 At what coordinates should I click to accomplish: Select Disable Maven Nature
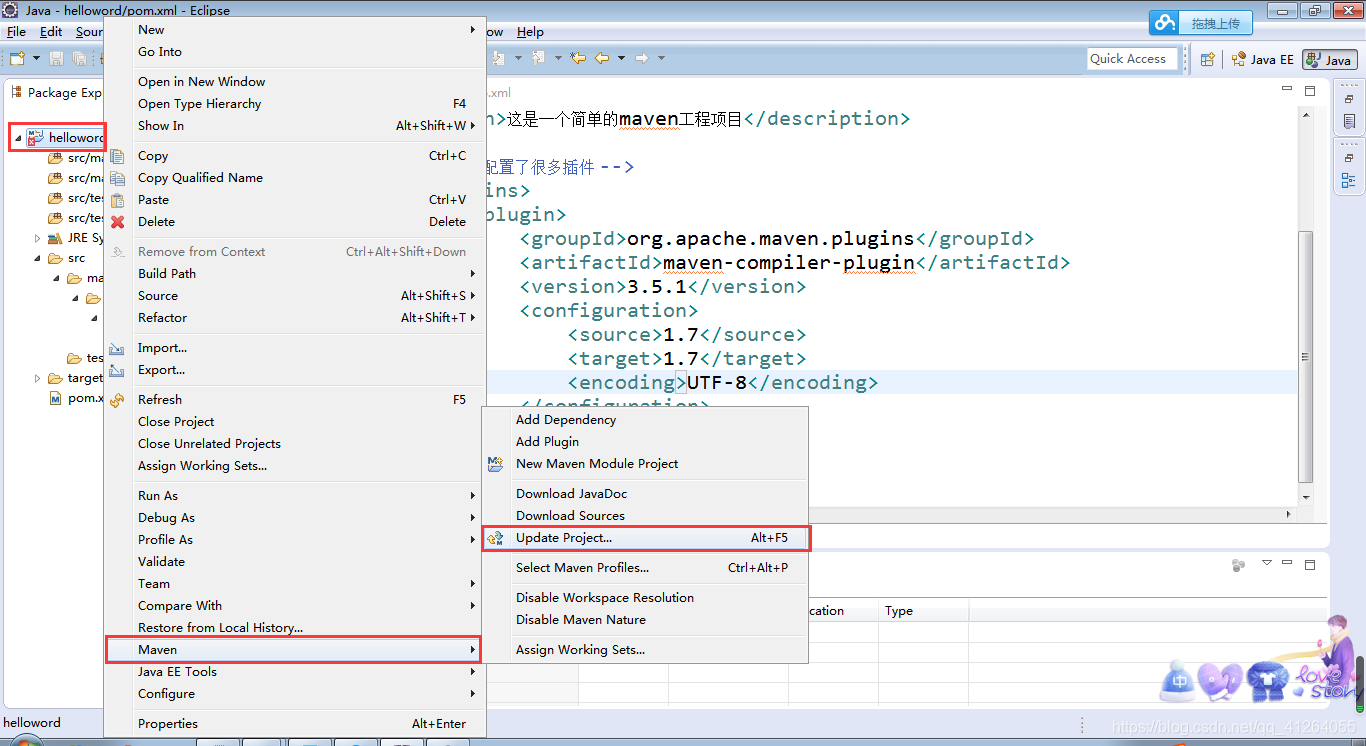pos(645,620)
